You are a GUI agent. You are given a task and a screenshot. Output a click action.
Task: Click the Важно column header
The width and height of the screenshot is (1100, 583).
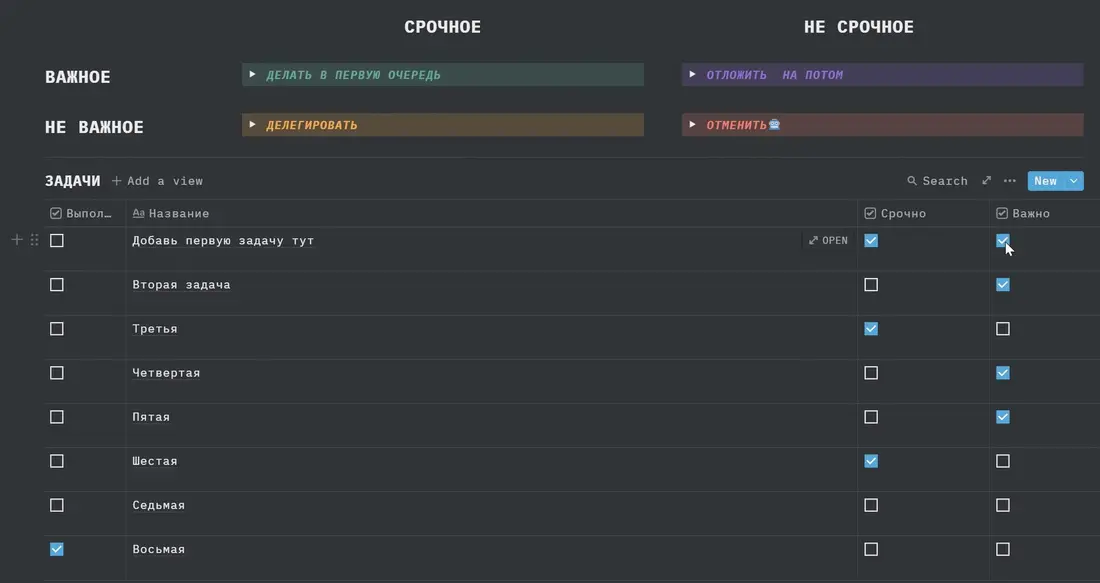pyautogui.click(x=1023, y=213)
